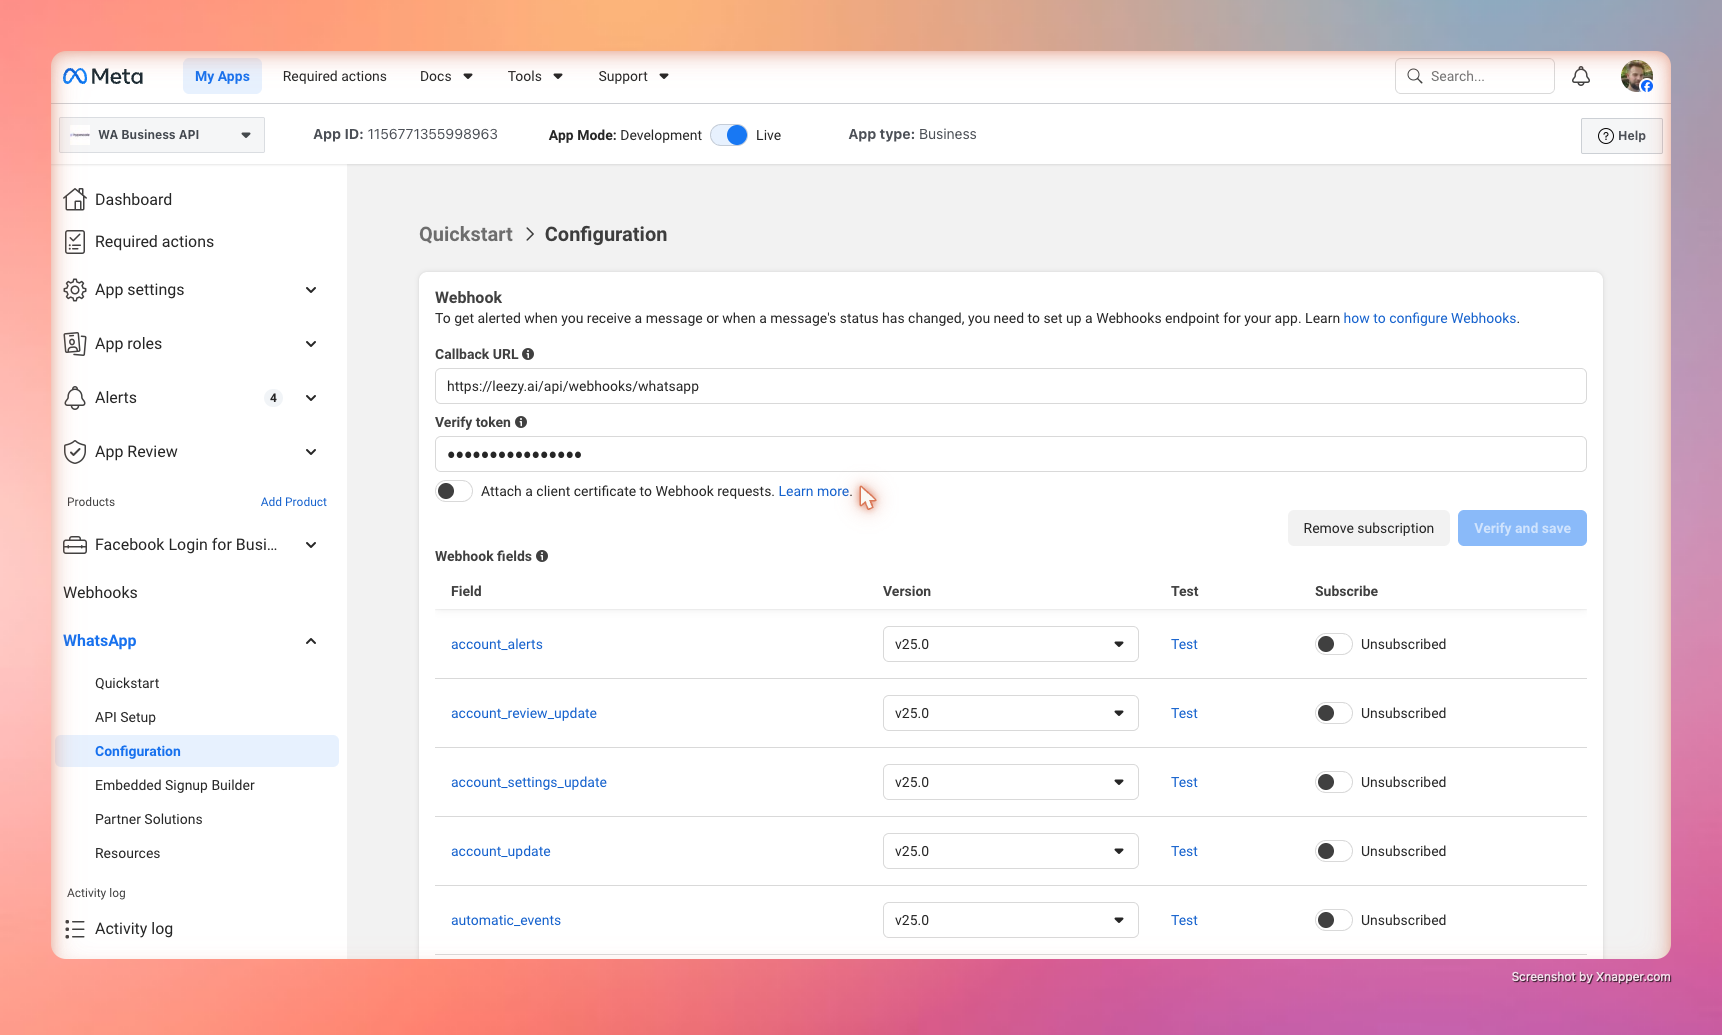Expand Facebook Login for Business section

(x=311, y=545)
